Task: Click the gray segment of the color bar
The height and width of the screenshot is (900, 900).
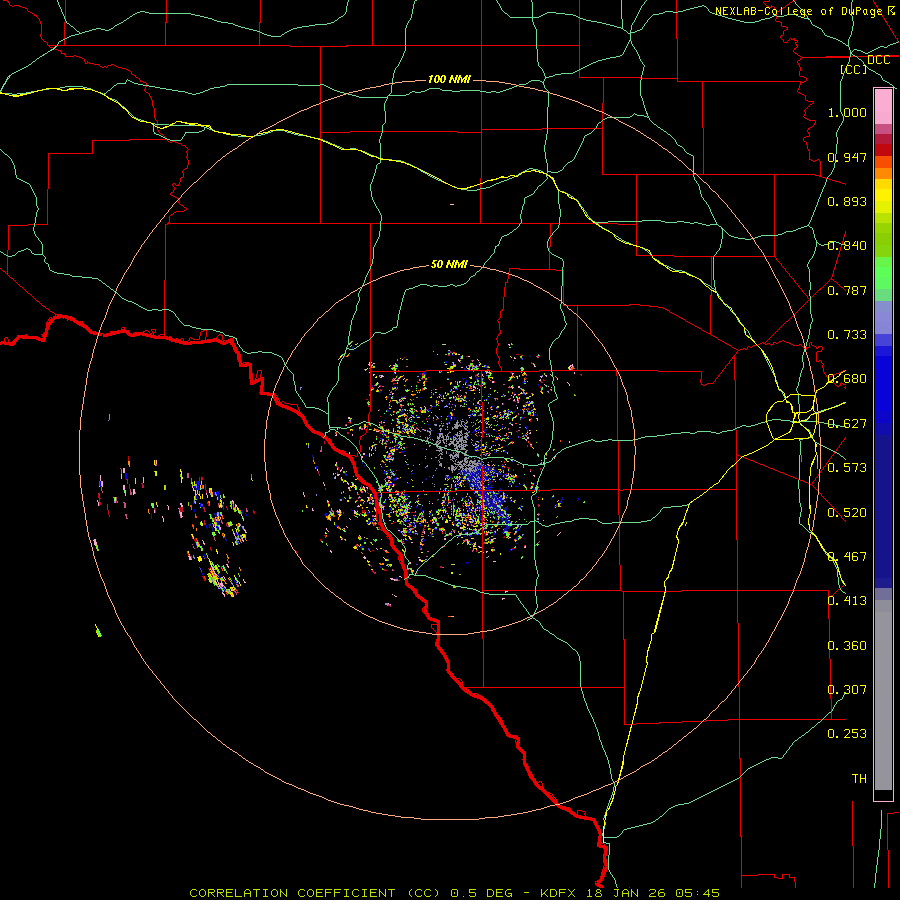Action: (x=883, y=695)
